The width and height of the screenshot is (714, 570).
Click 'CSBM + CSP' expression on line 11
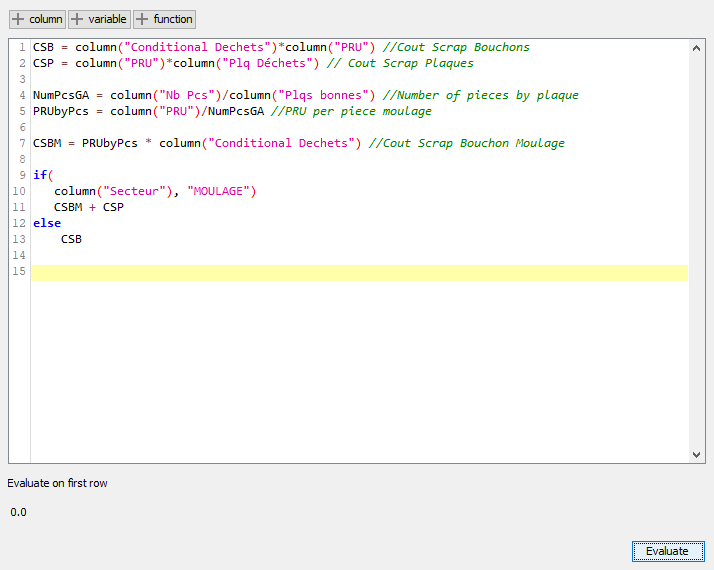(89, 207)
